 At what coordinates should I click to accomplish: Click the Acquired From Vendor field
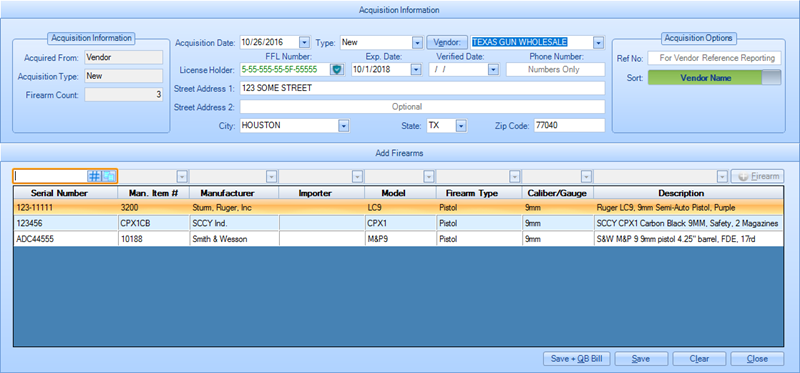pos(124,57)
